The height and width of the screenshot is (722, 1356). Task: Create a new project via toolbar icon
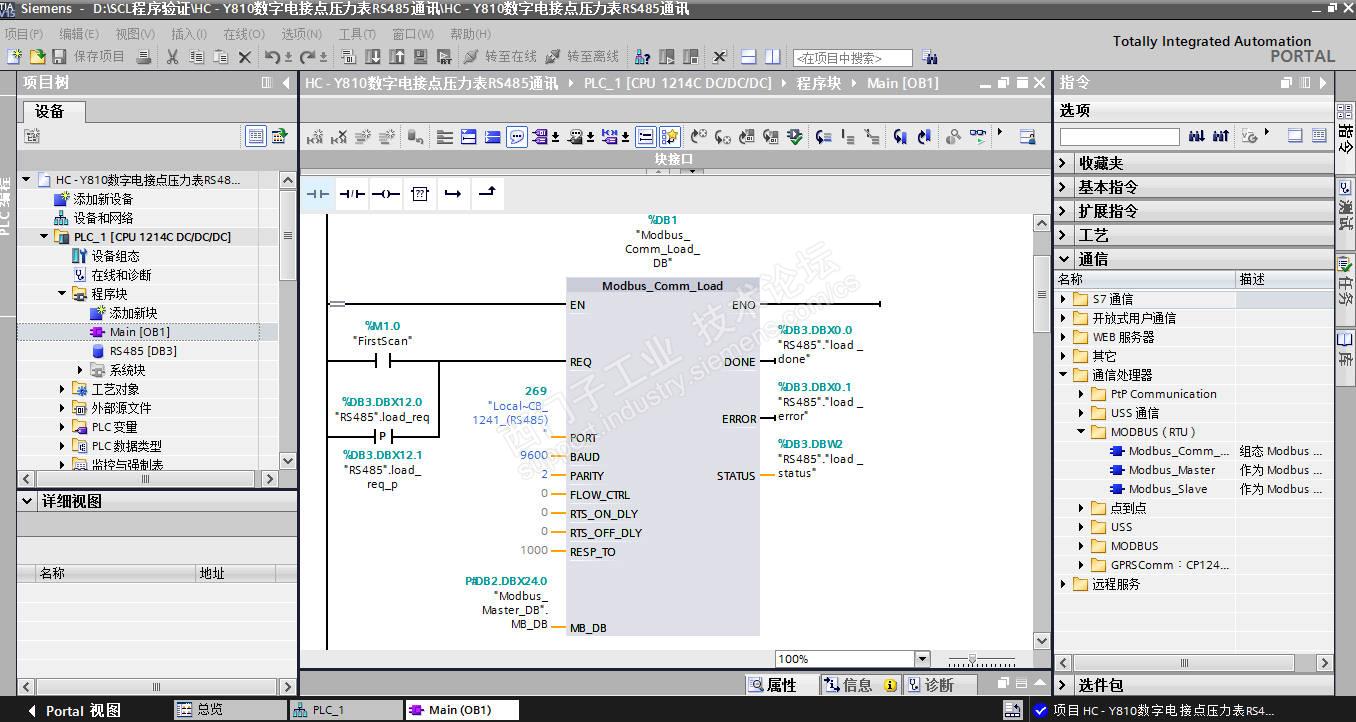(15, 57)
